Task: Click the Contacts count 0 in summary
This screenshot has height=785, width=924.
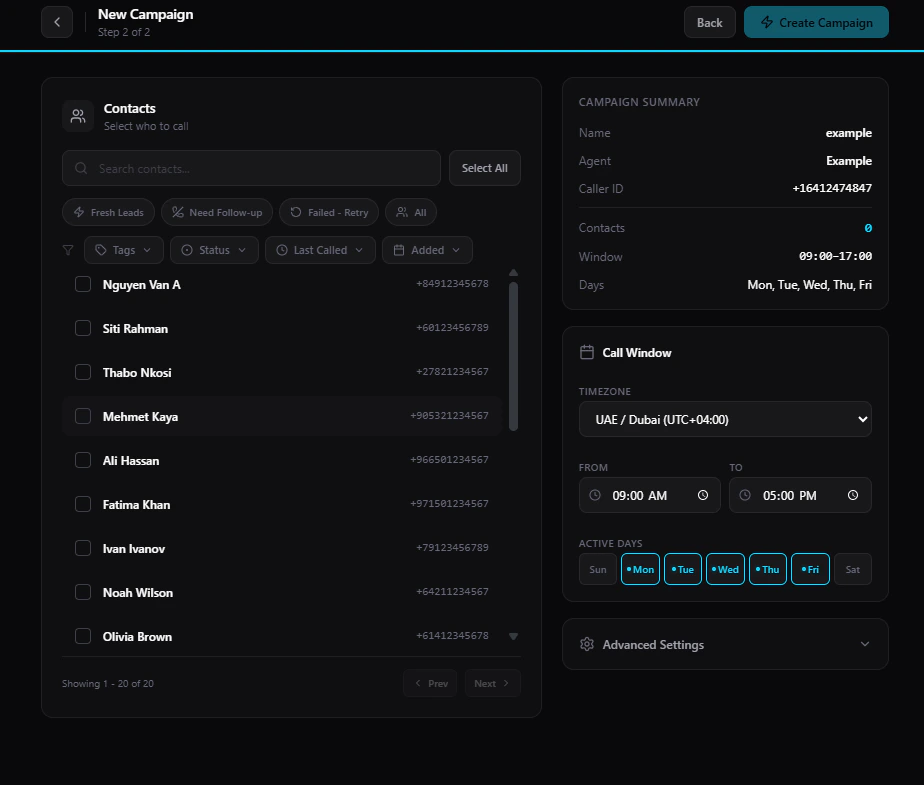Action: pos(868,228)
